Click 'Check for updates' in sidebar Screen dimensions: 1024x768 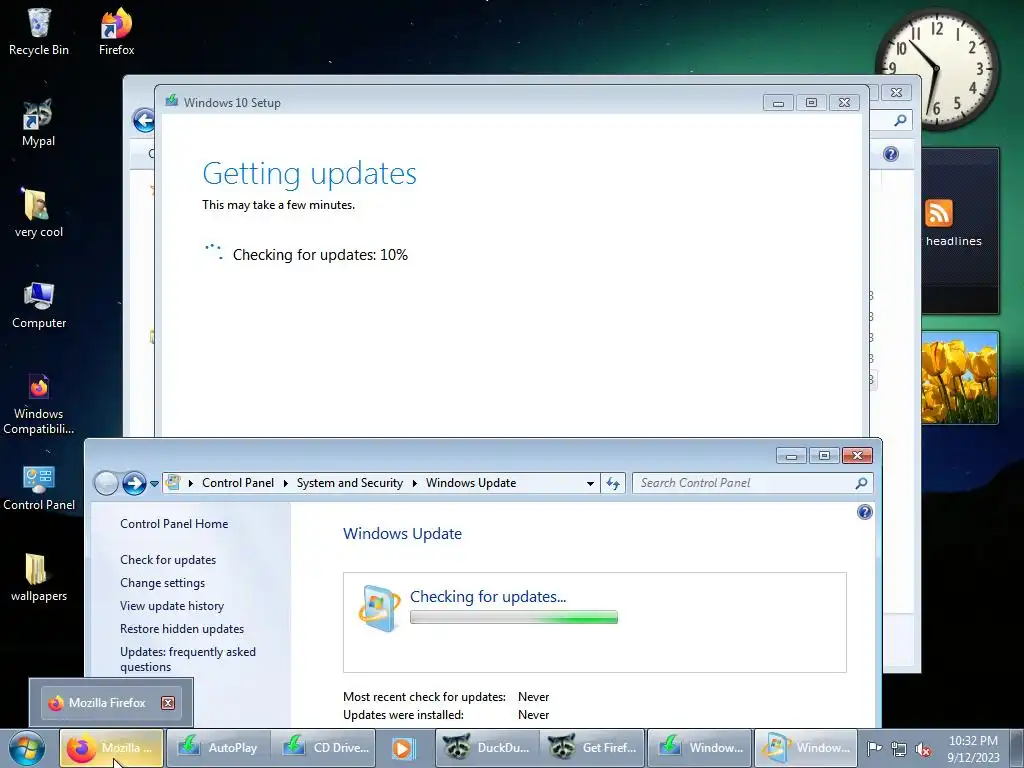[168, 560]
